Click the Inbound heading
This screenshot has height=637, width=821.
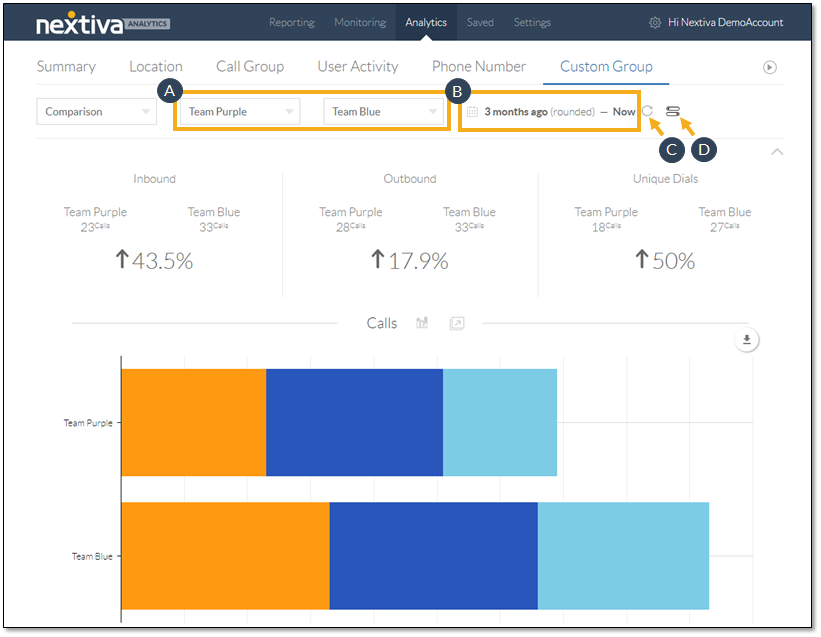pyautogui.click(x=154, y=179)
